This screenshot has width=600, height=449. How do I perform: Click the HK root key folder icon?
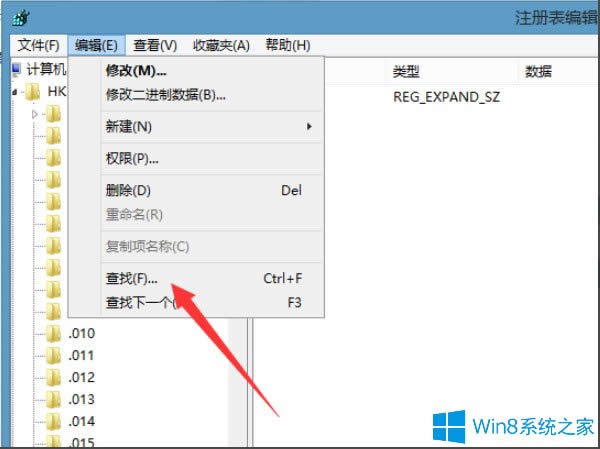pyautogui.click(x=33, y=93)
